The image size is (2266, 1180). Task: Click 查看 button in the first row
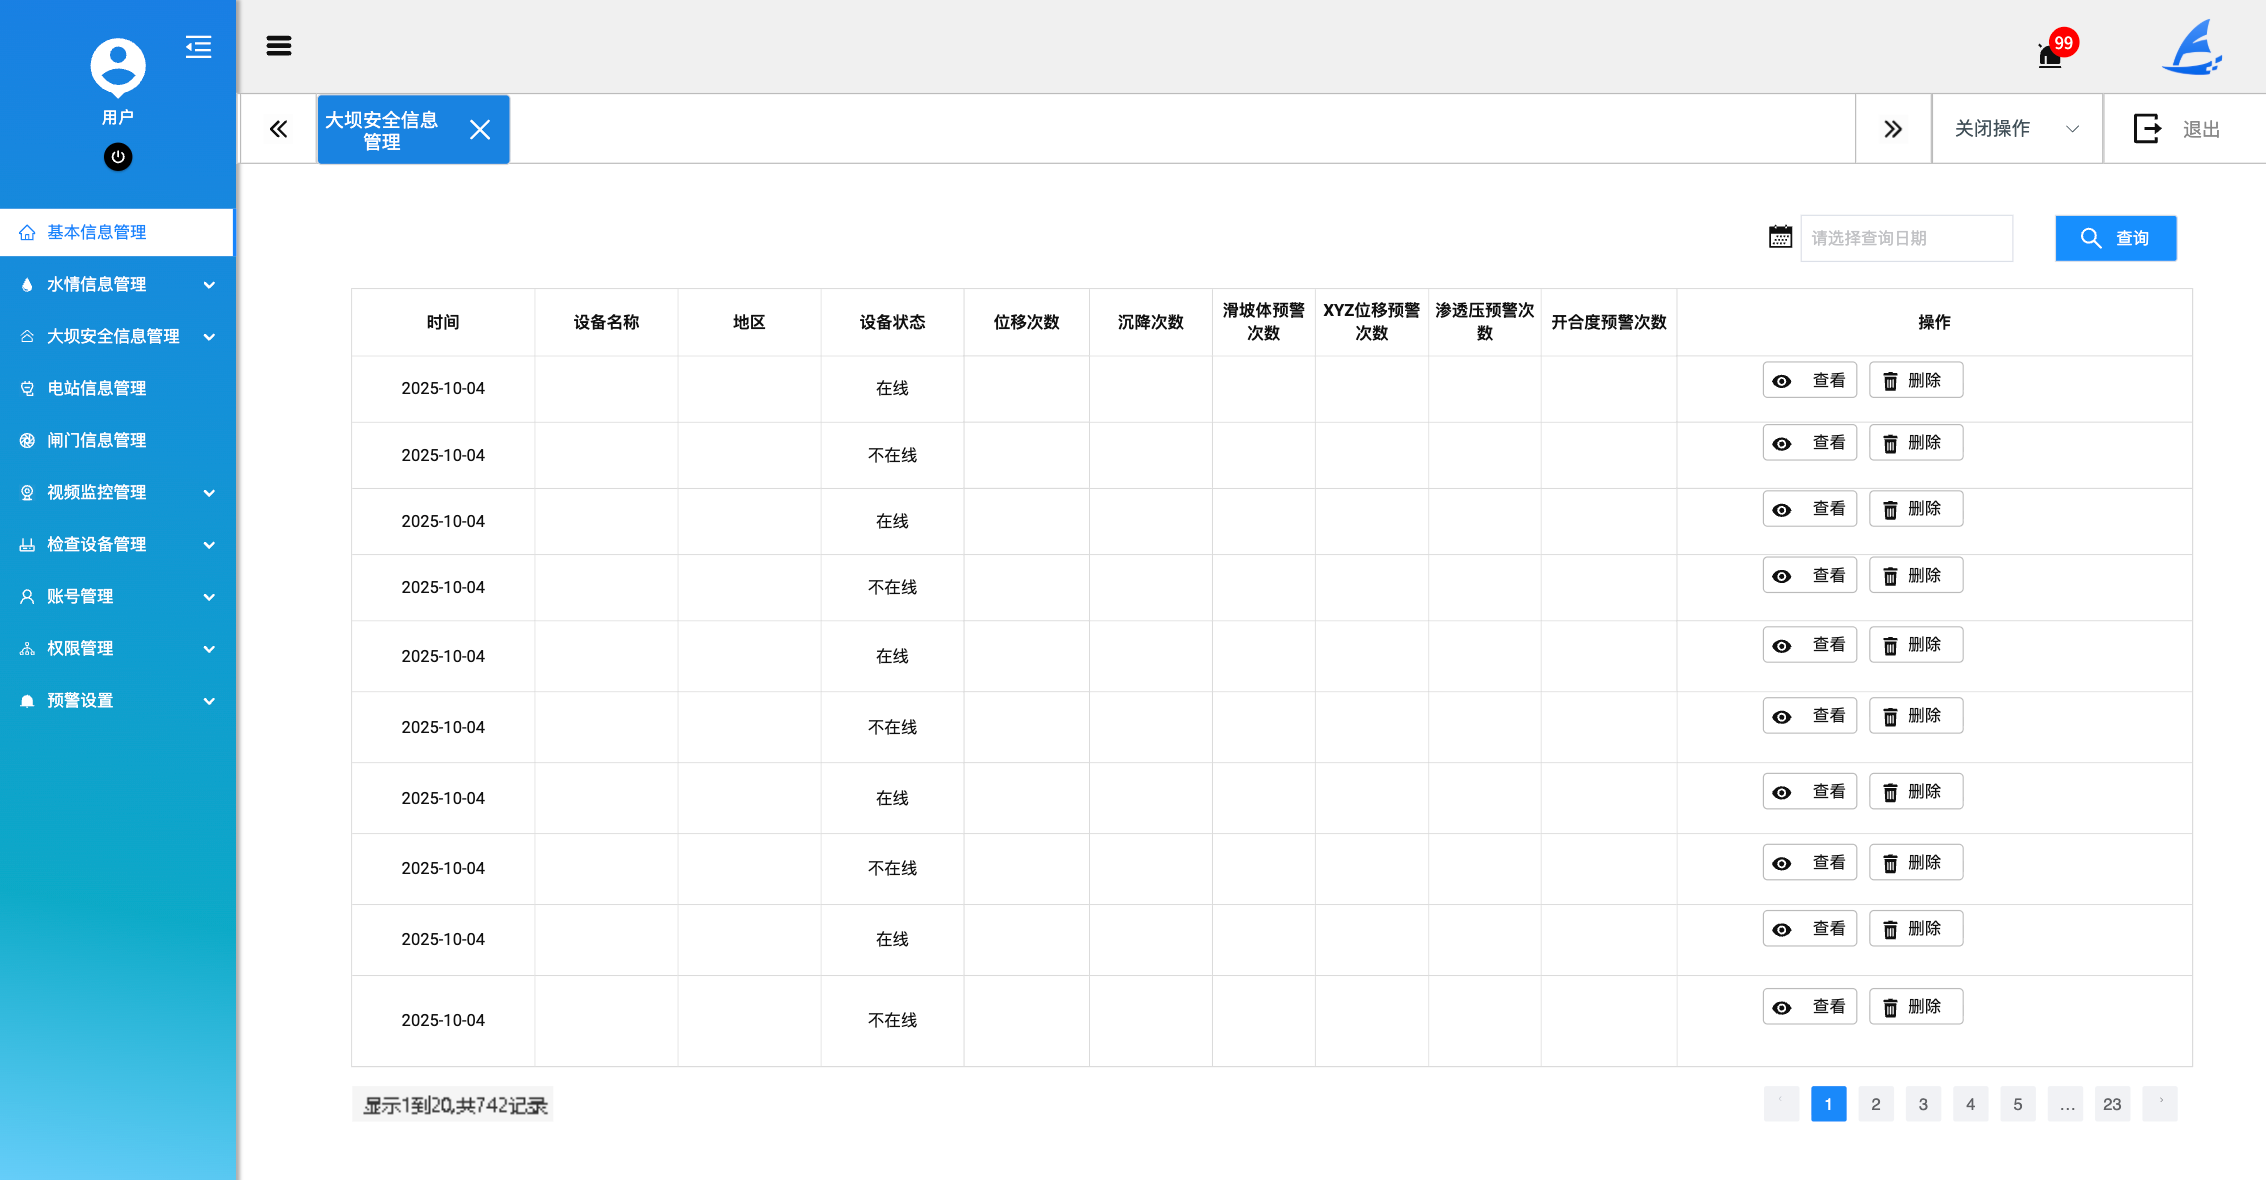(x=1809, y=381)
